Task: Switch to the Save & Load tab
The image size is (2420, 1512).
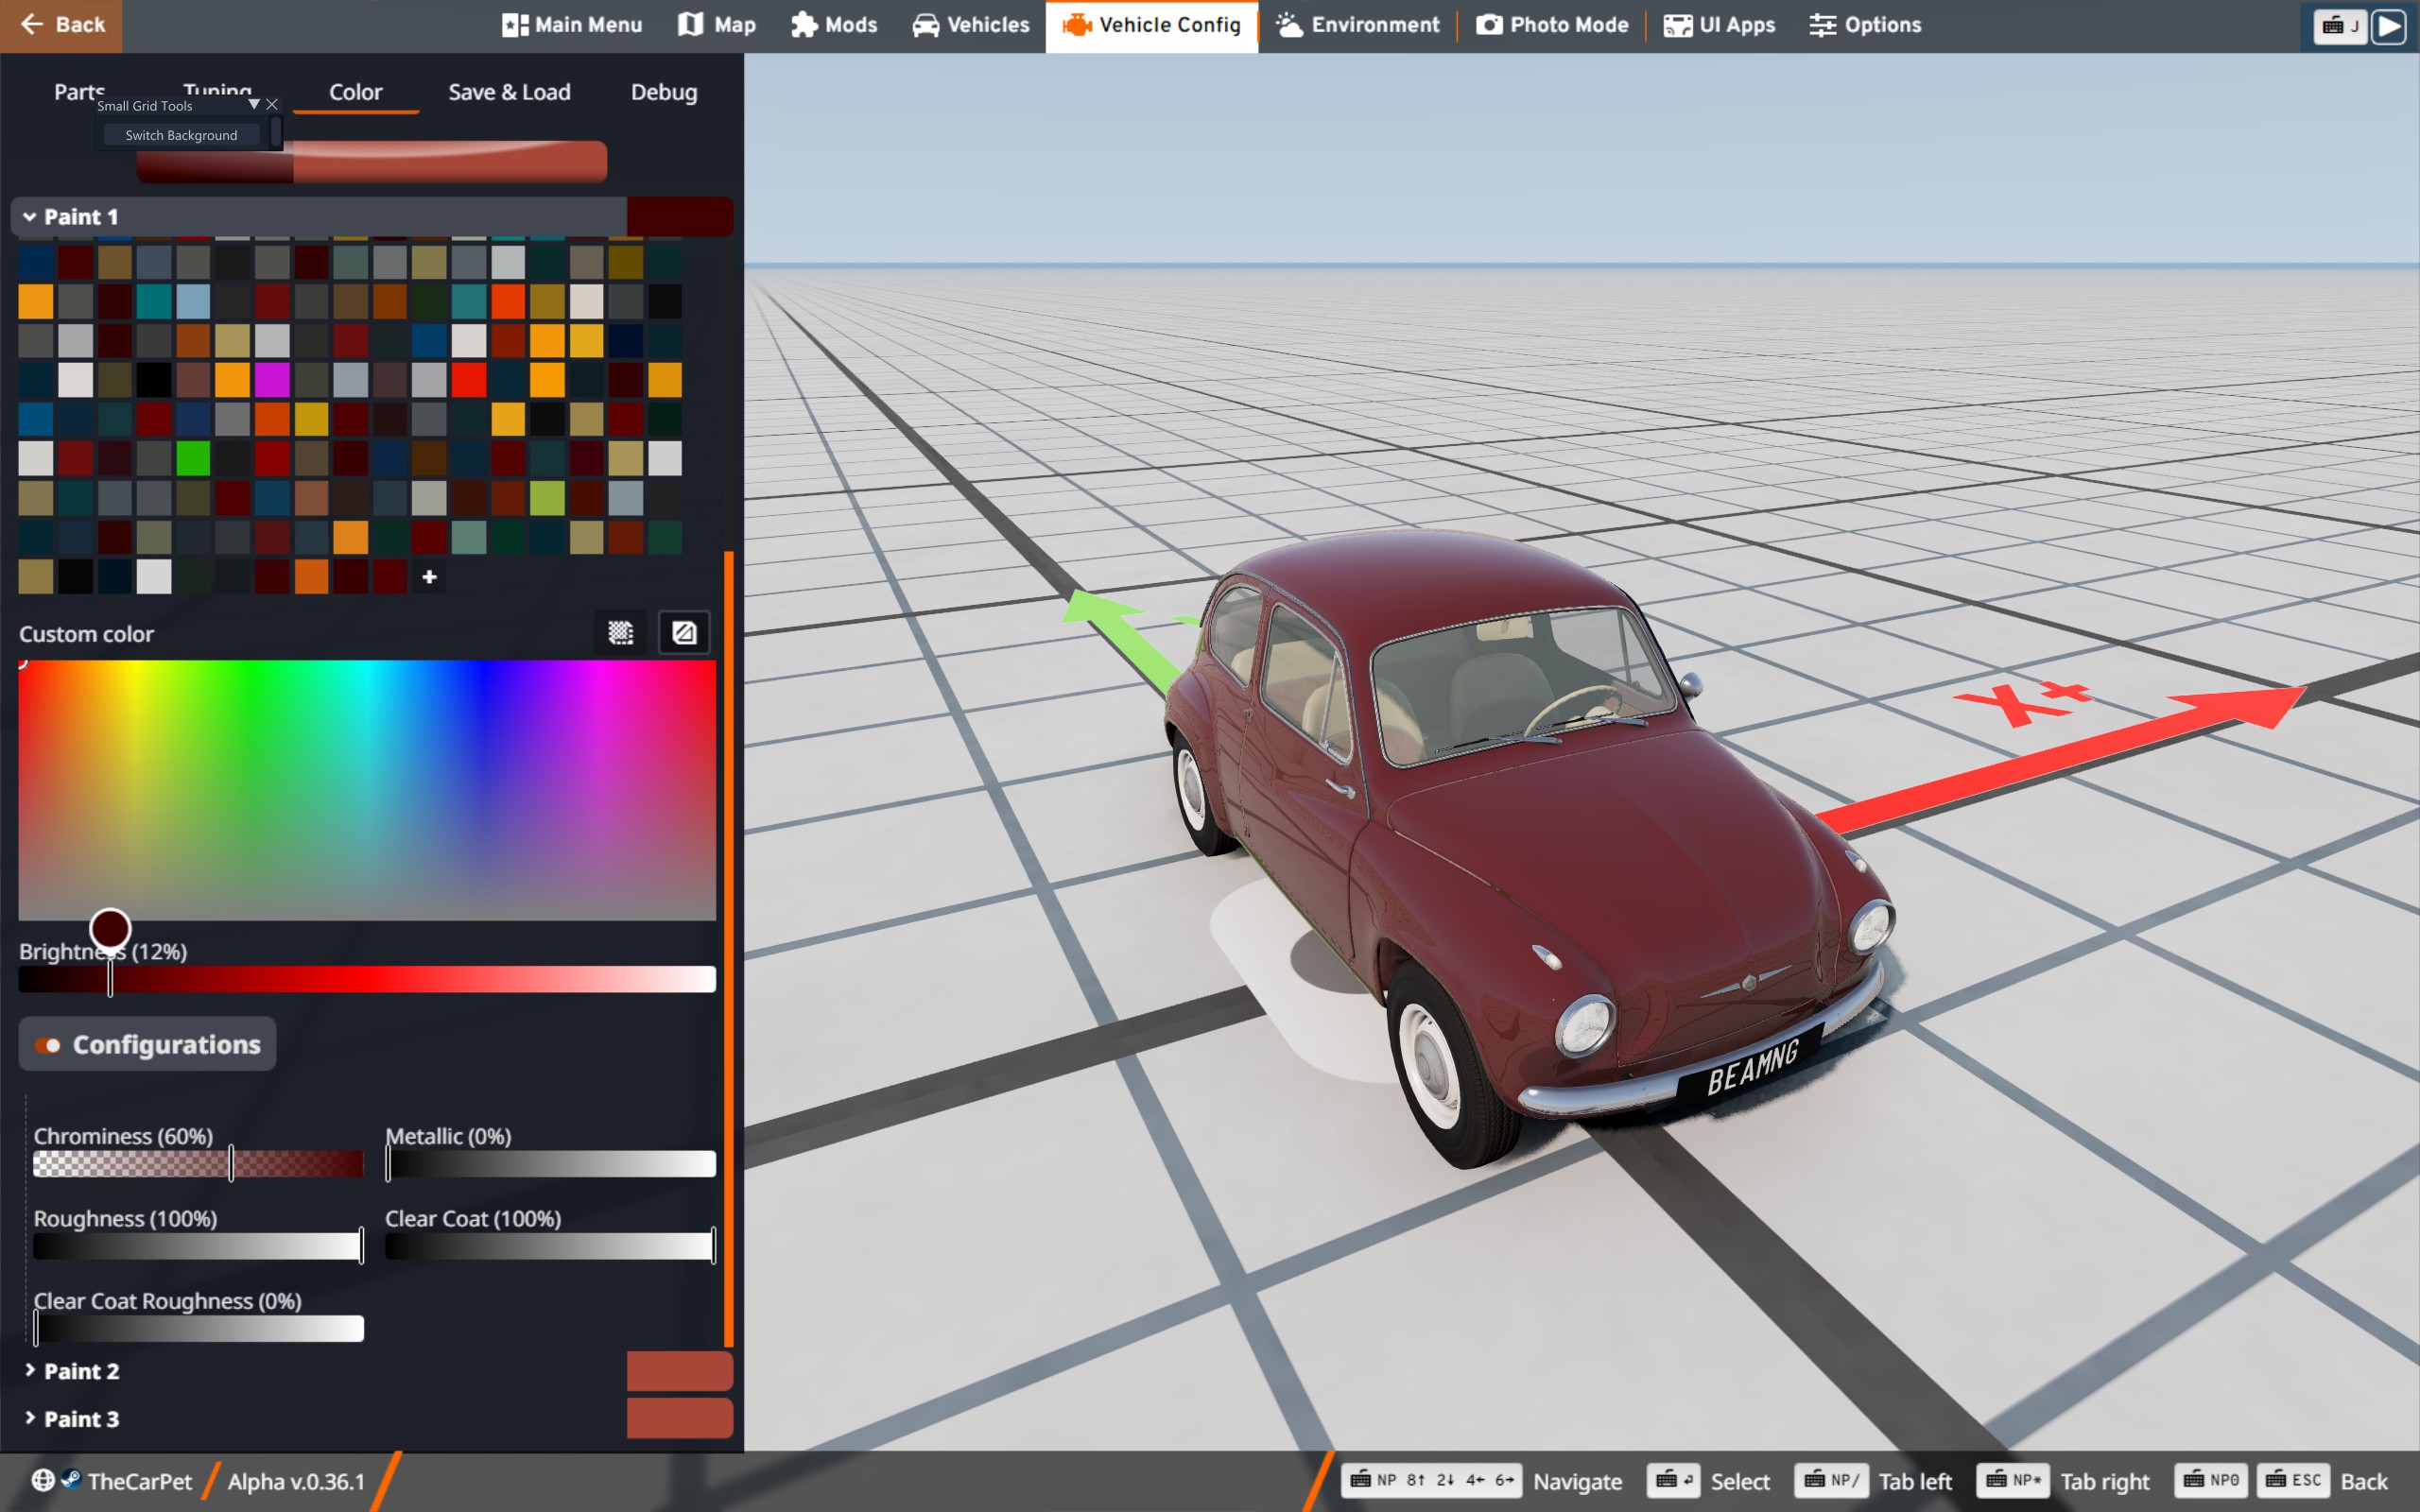Action: click(509, 92)
